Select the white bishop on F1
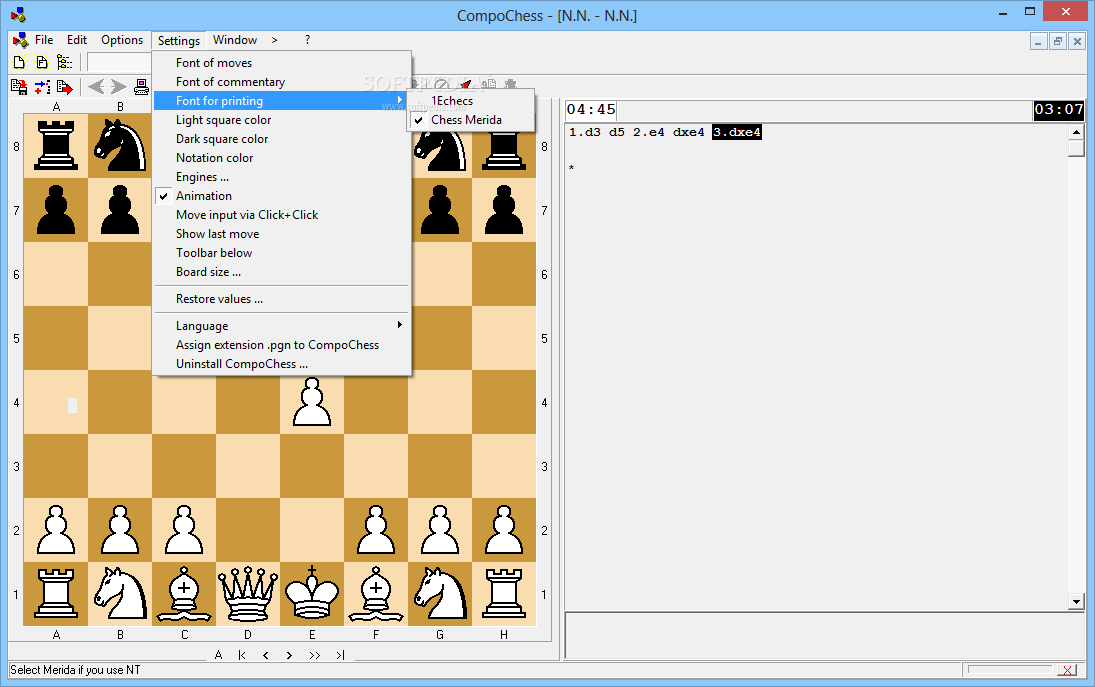 click(x=376, y=593)
